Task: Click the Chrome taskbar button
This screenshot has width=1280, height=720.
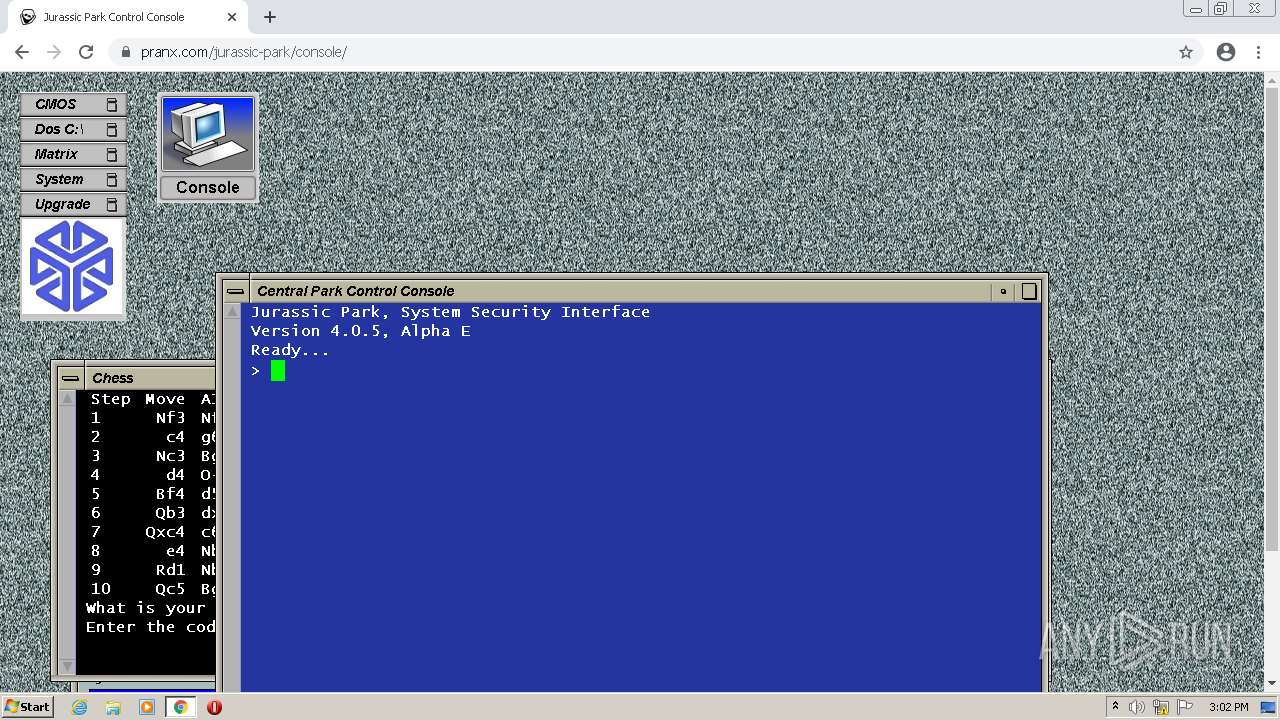Action: [x=180, y=707]
